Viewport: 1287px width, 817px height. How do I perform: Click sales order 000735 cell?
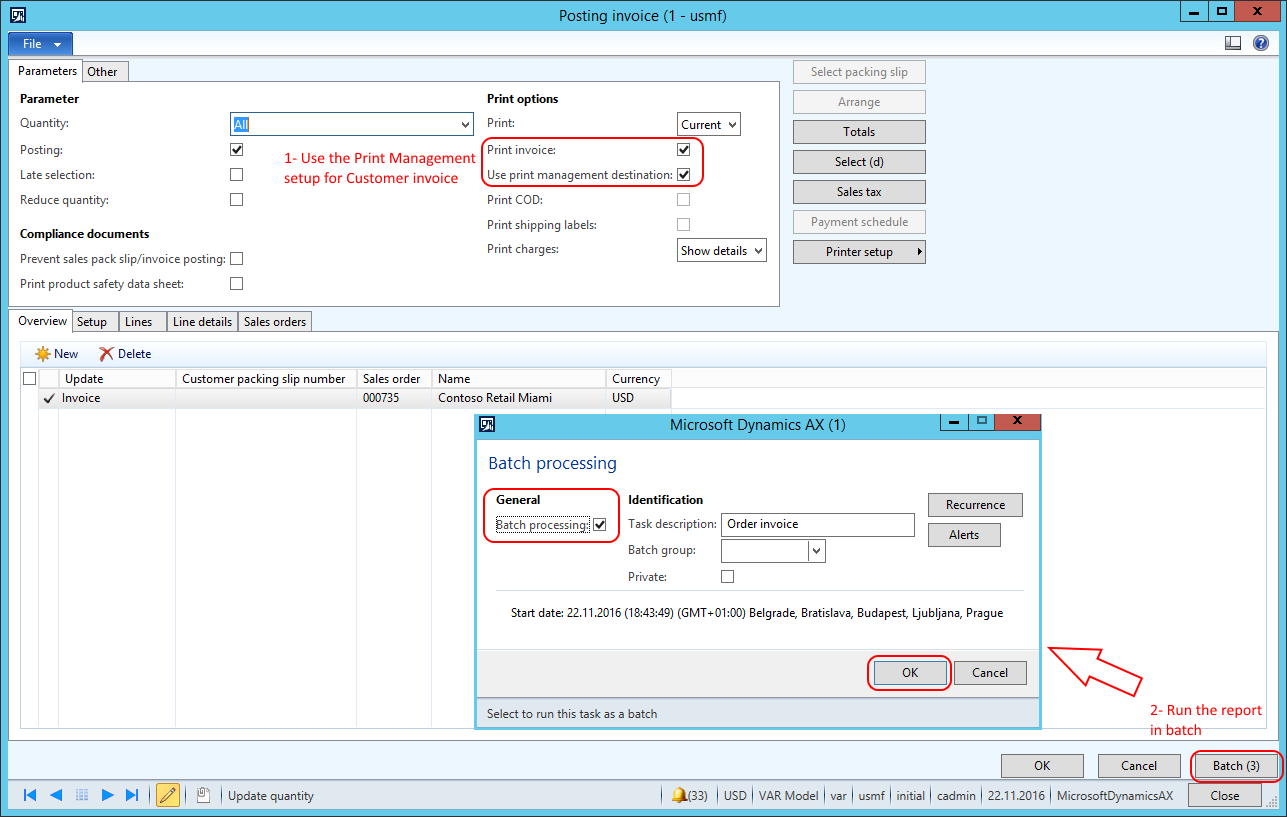394,398
